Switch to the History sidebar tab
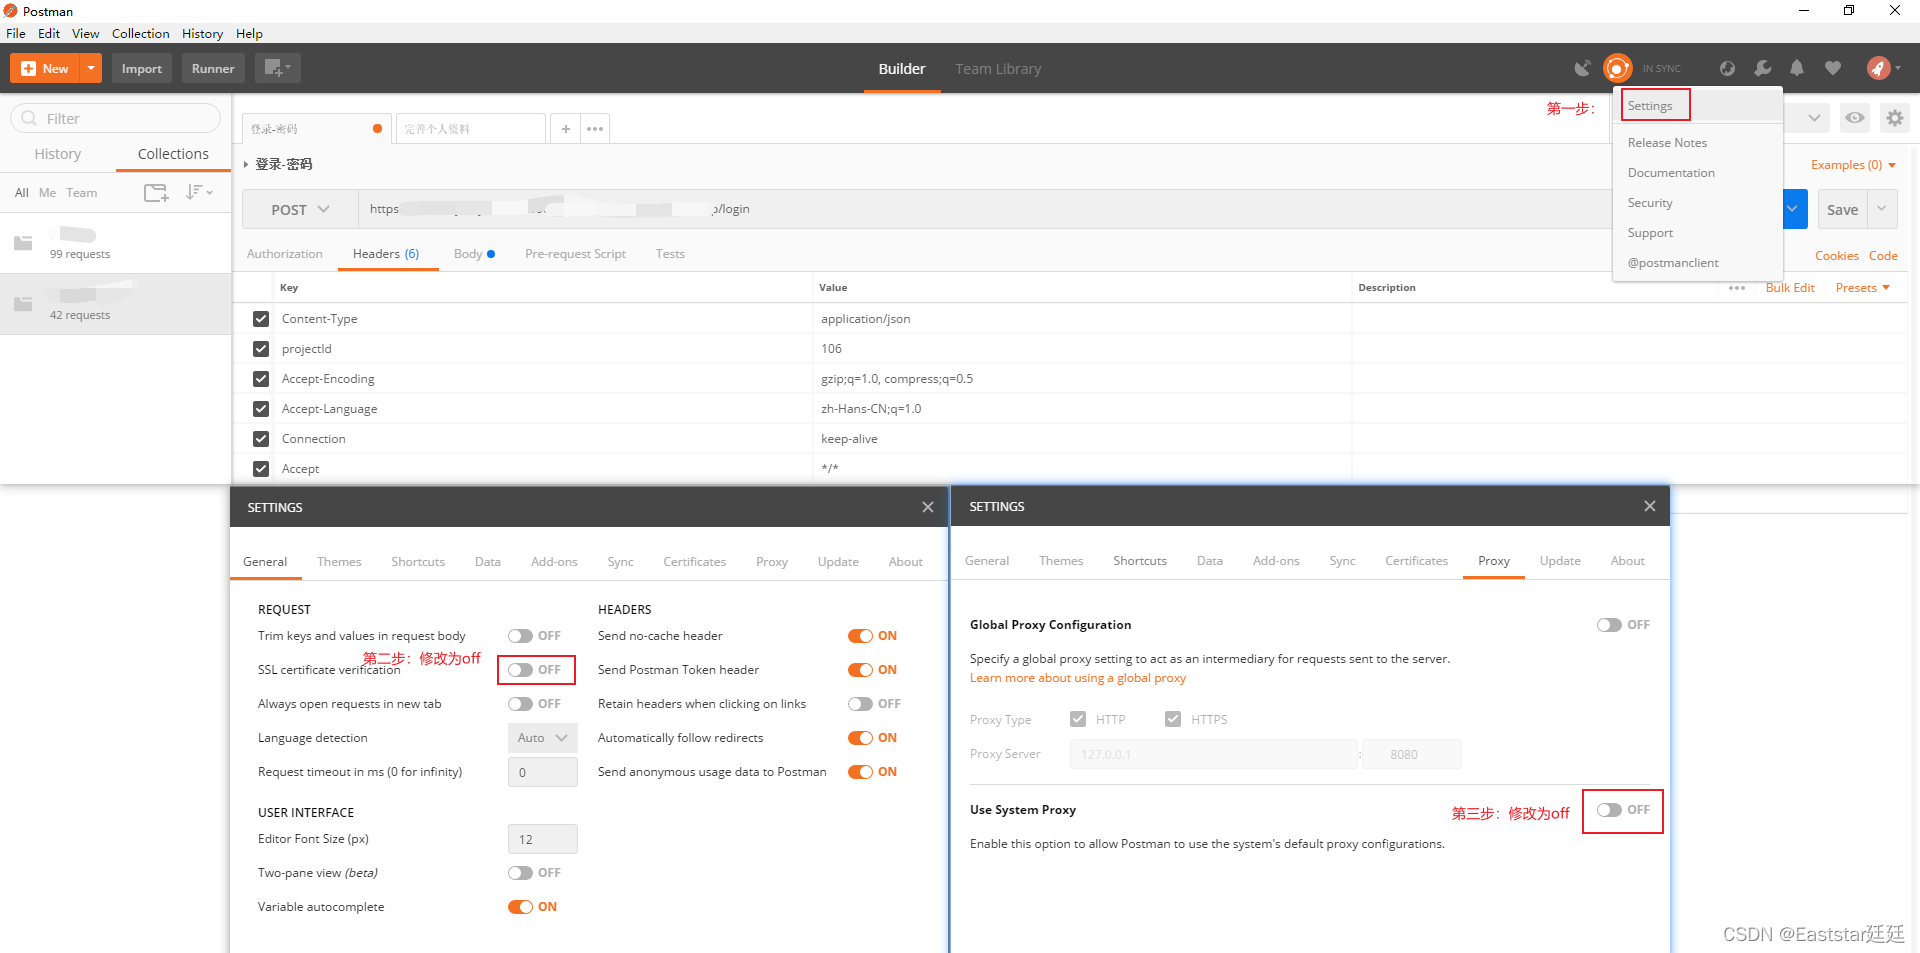Image resolution: width=1920 pixels, height=953 pixels. tap(58, 154)
